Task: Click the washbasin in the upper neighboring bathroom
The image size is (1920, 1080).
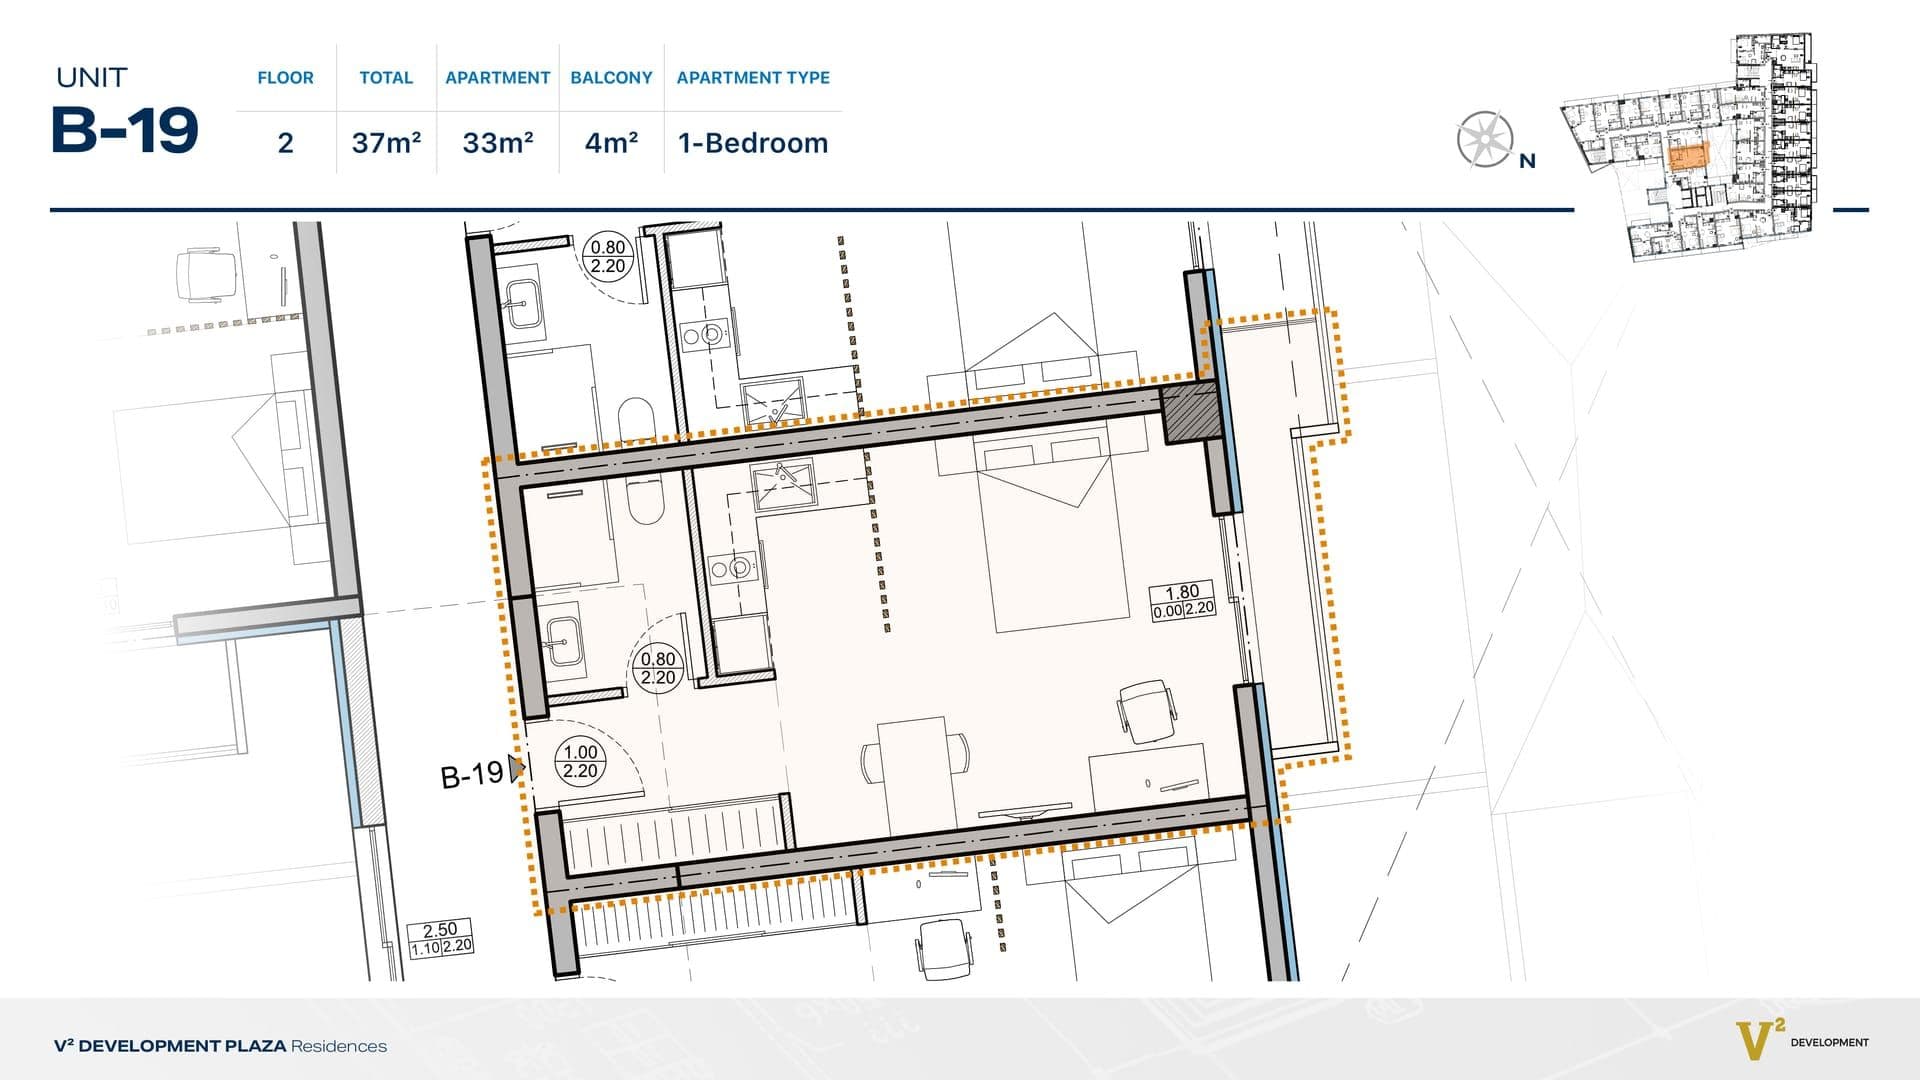Action: point(524,303)
